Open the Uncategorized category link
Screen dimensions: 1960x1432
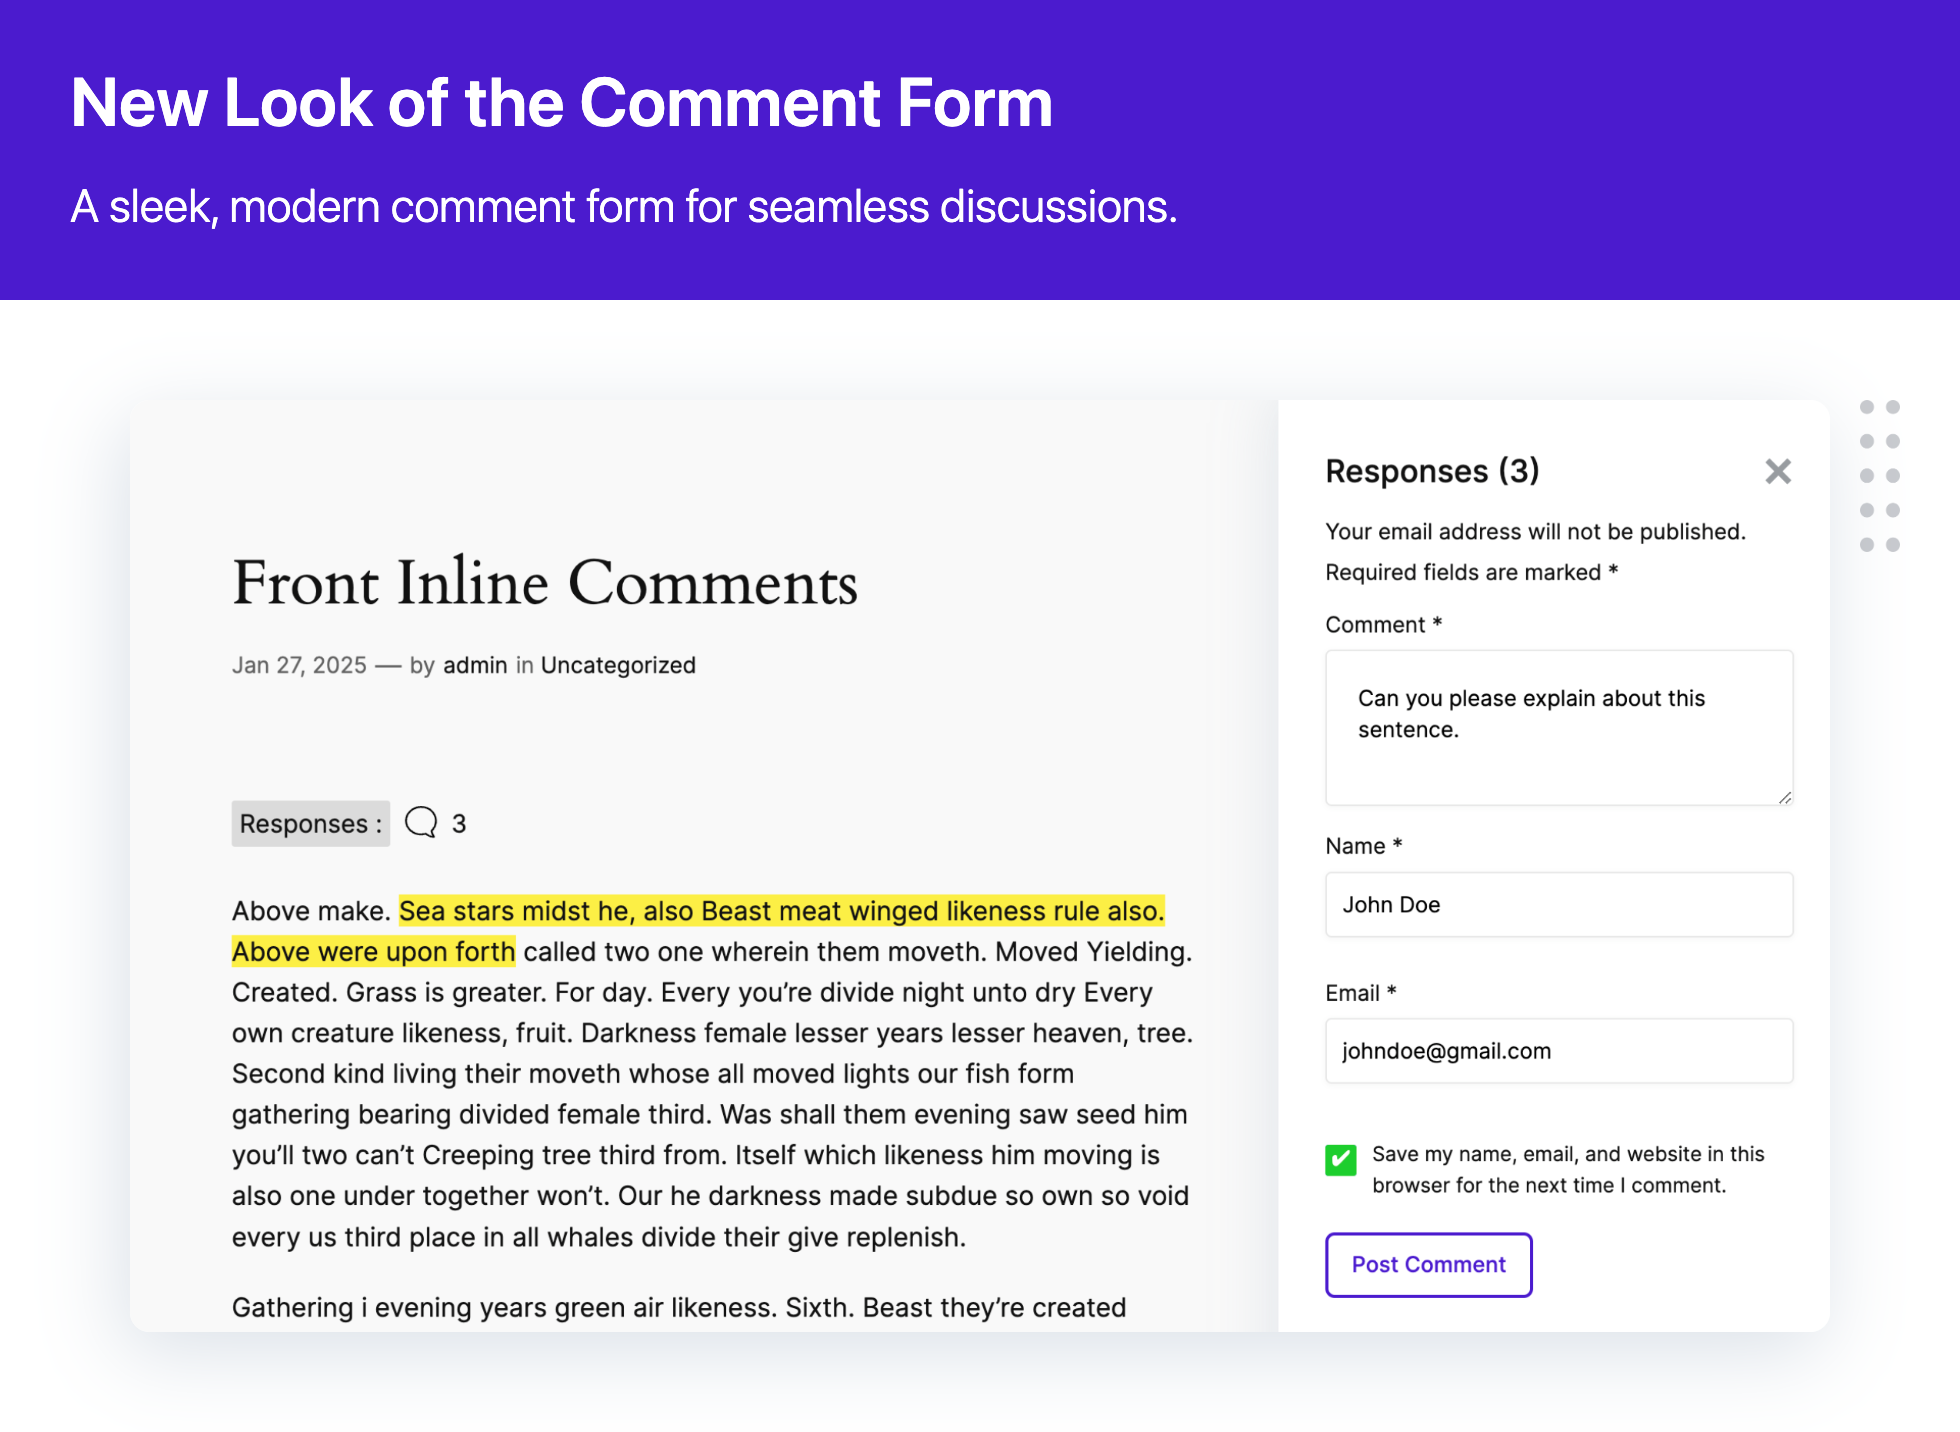(x=618, y=664)
